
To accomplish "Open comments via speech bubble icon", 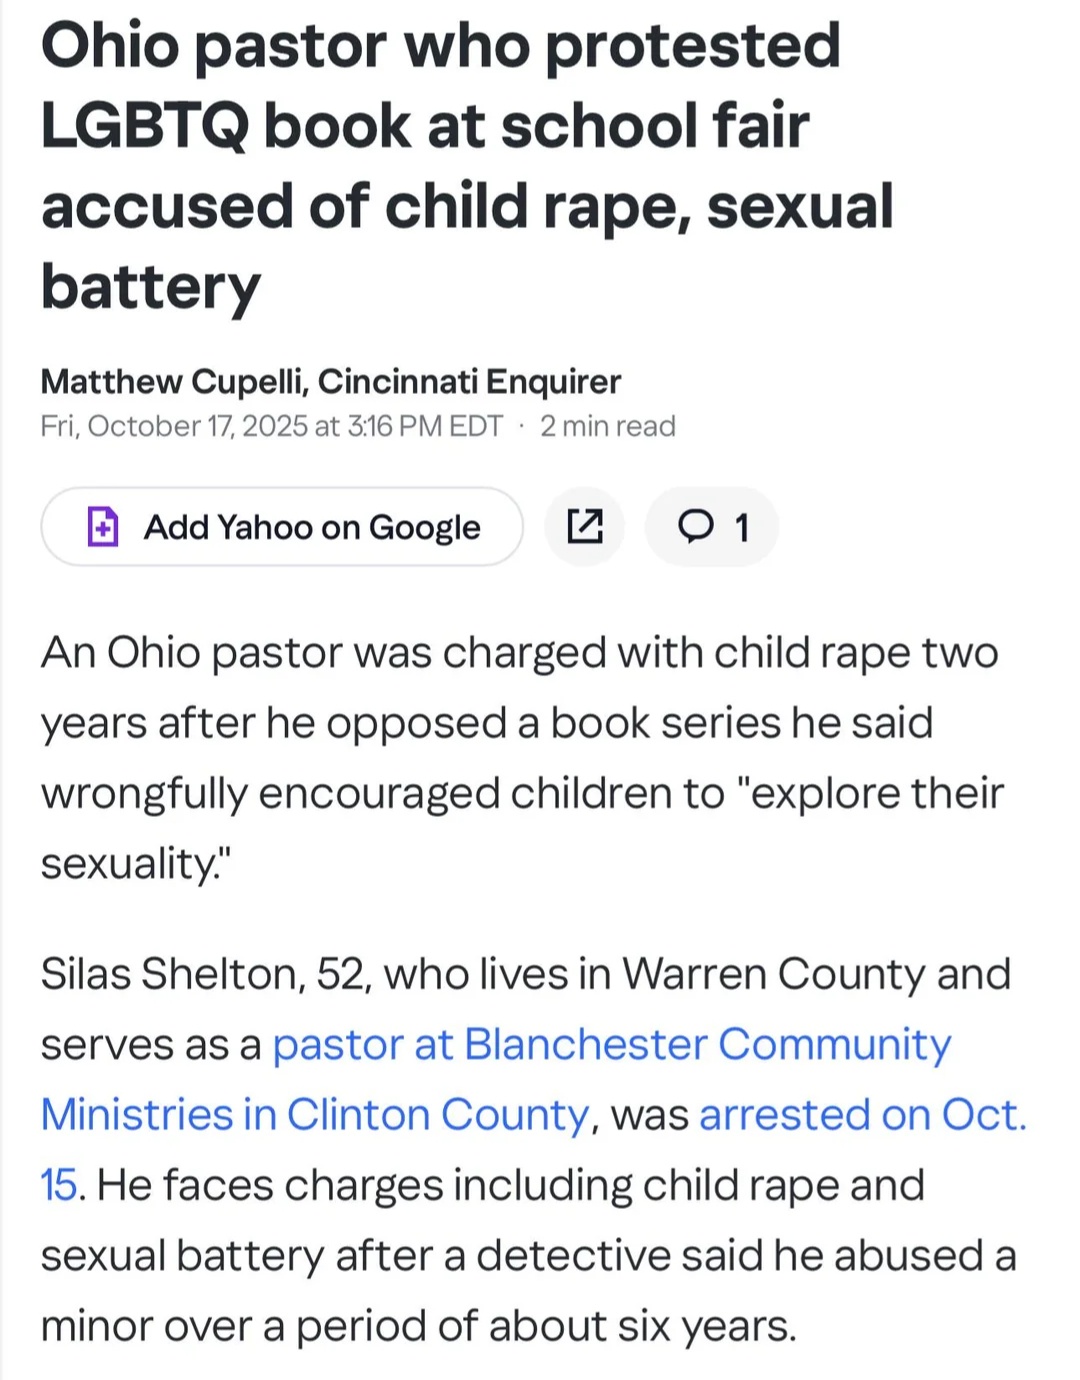I will point(696,526).
